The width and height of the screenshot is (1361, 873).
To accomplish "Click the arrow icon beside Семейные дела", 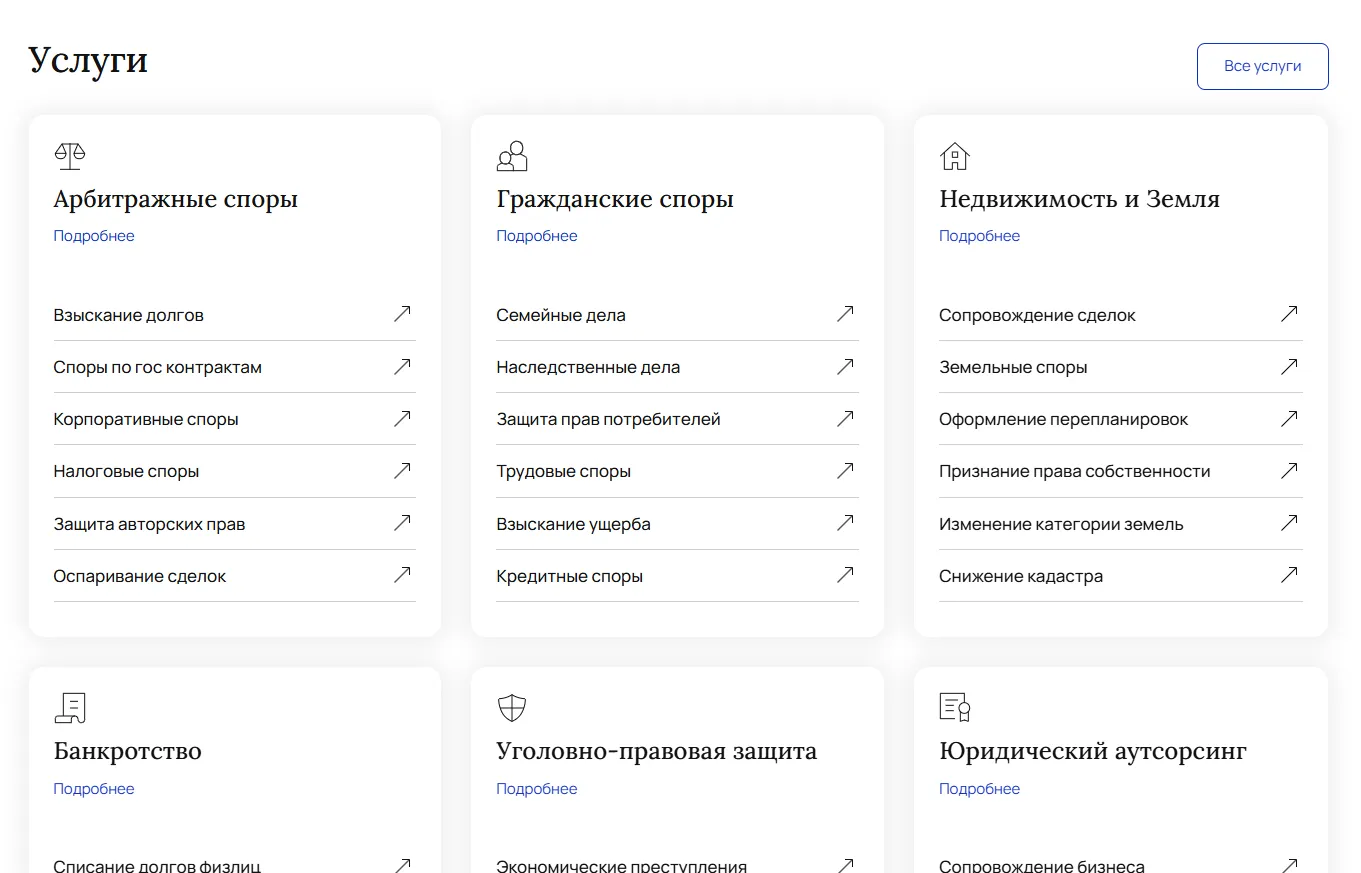I will pos(845,314).
